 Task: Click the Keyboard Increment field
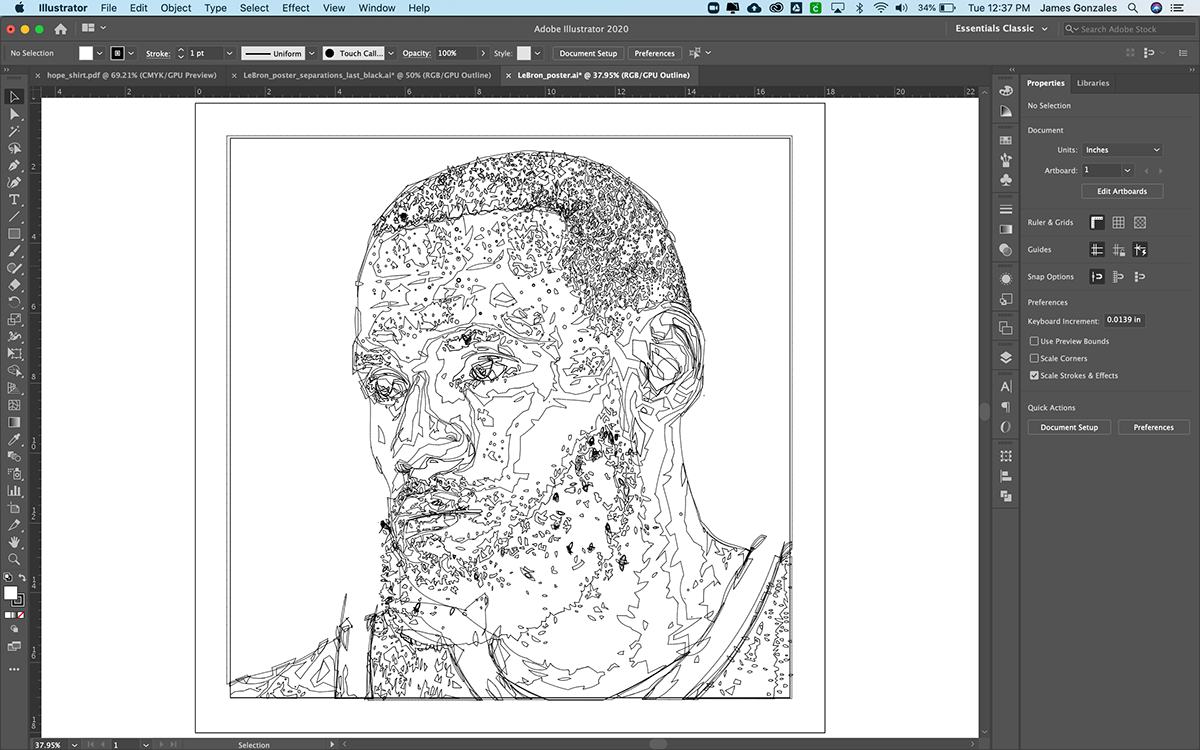coord(1124,320)
